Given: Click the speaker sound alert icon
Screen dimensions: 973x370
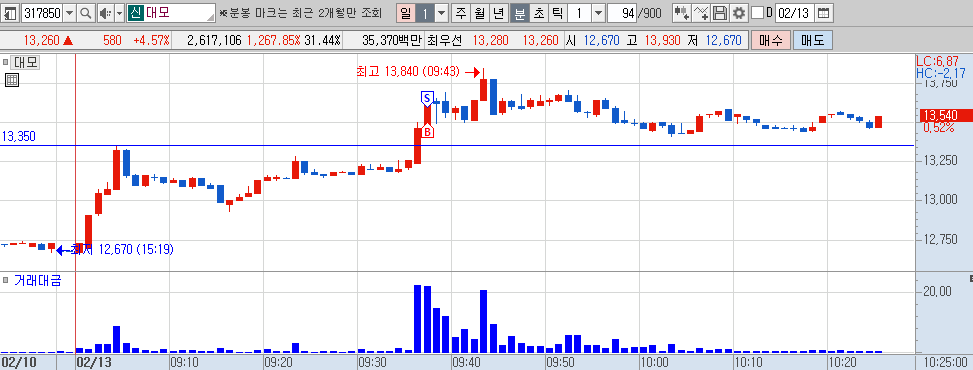Looking at the screenshot, I should pyautogui.click(x=105, y=12).
